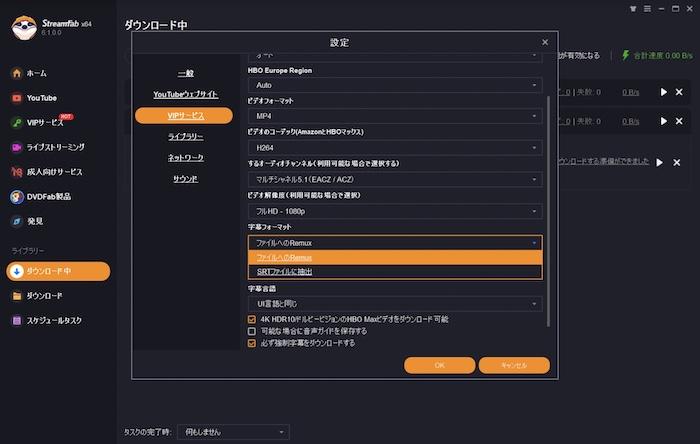Click the ダウンロード中 page heading
This screenshot has width=700, height=444.
pos(156,25)
